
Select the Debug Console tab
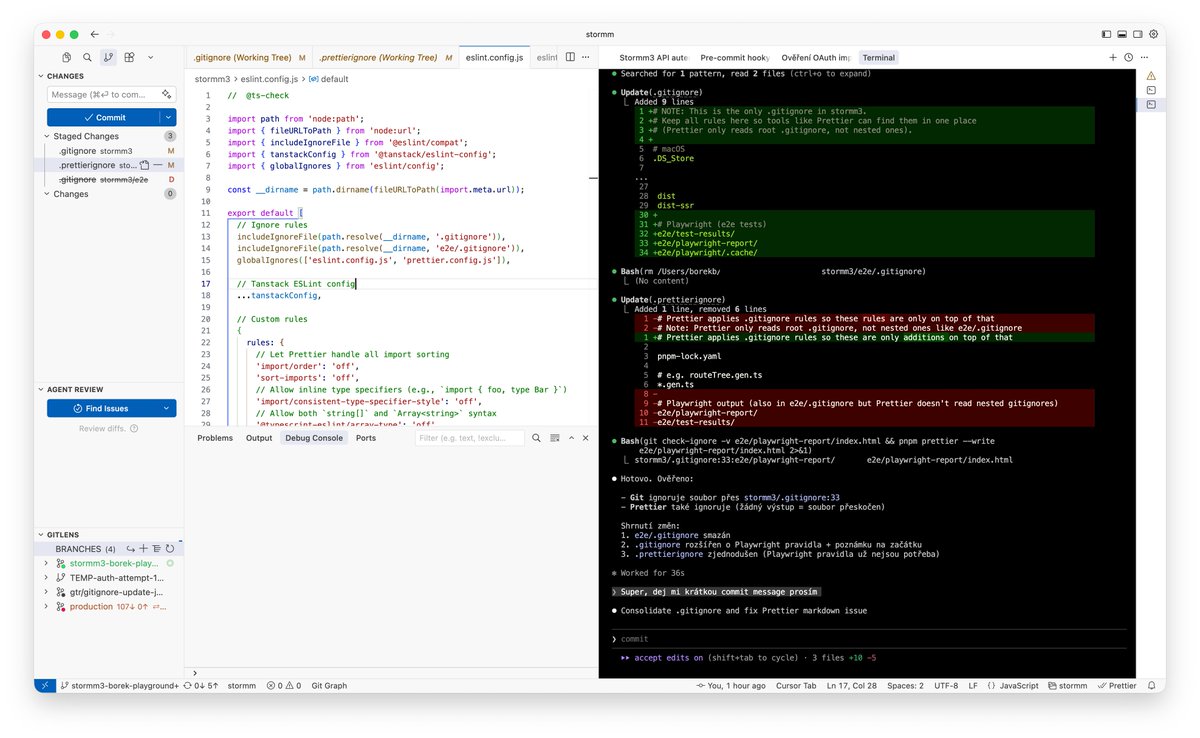[x=313, y=438]
